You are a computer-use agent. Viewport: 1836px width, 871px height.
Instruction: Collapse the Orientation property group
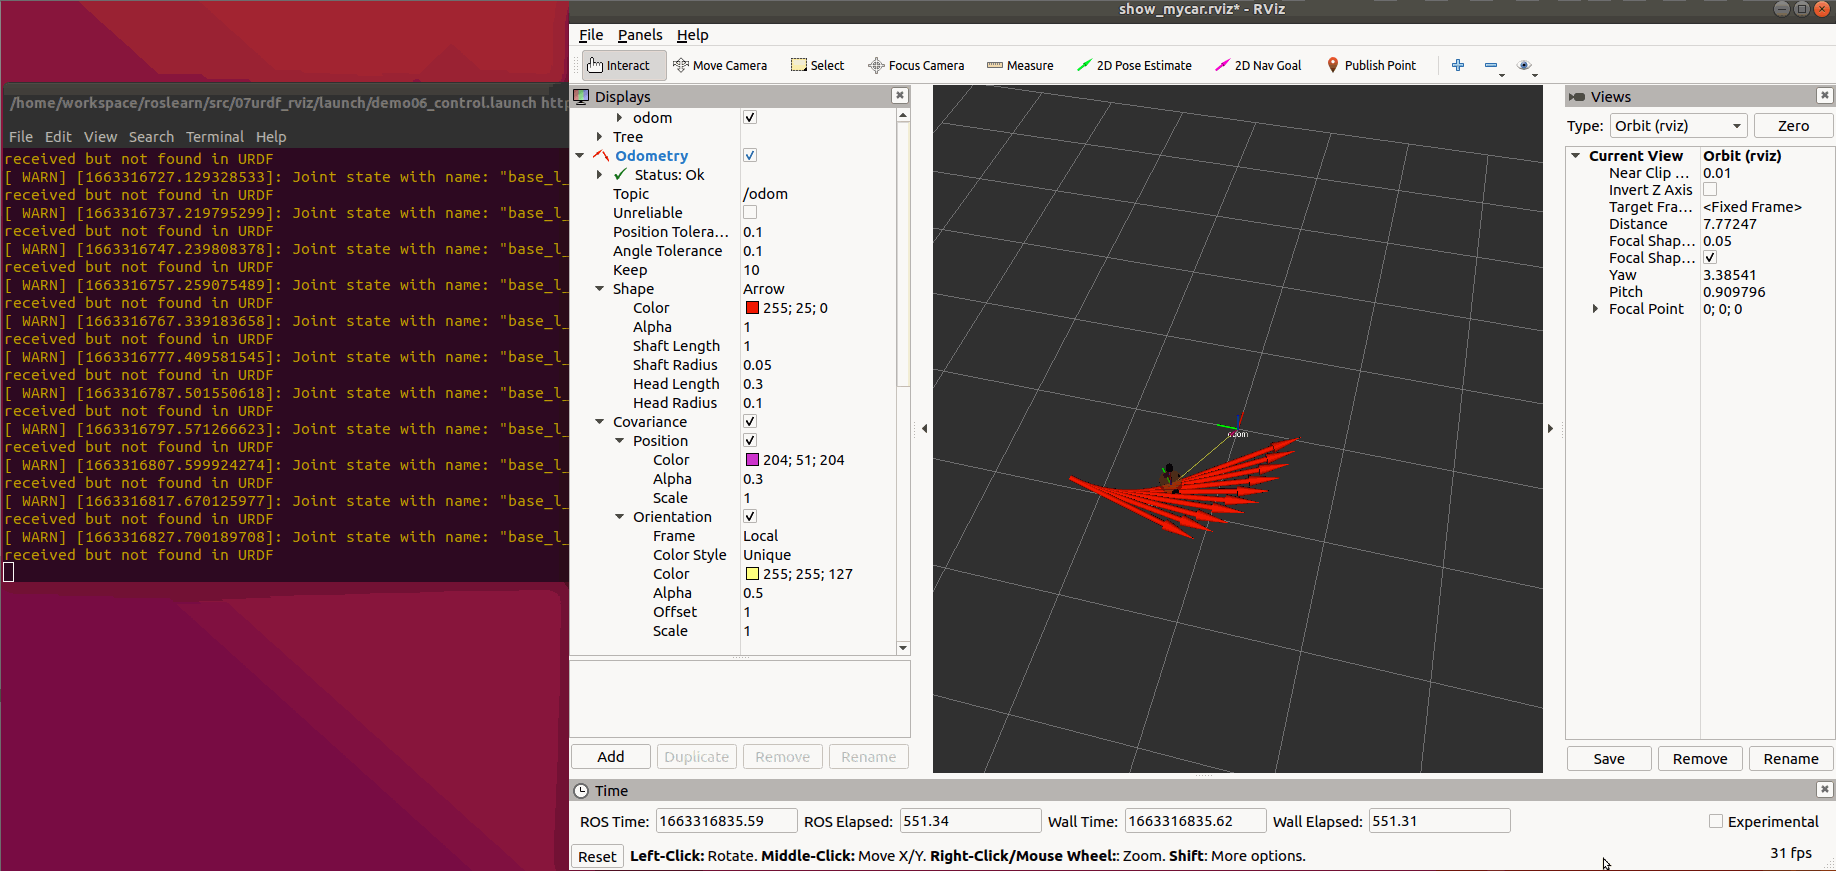(x=620, y=517)
